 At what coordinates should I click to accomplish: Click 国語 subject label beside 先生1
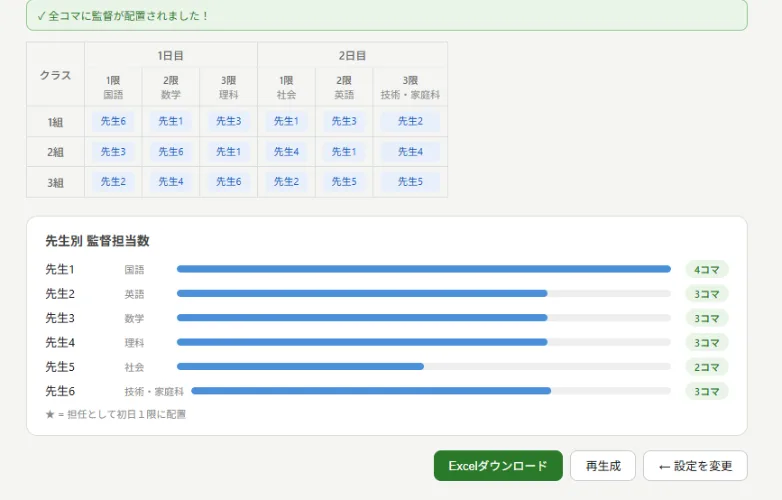coord(134,270)
